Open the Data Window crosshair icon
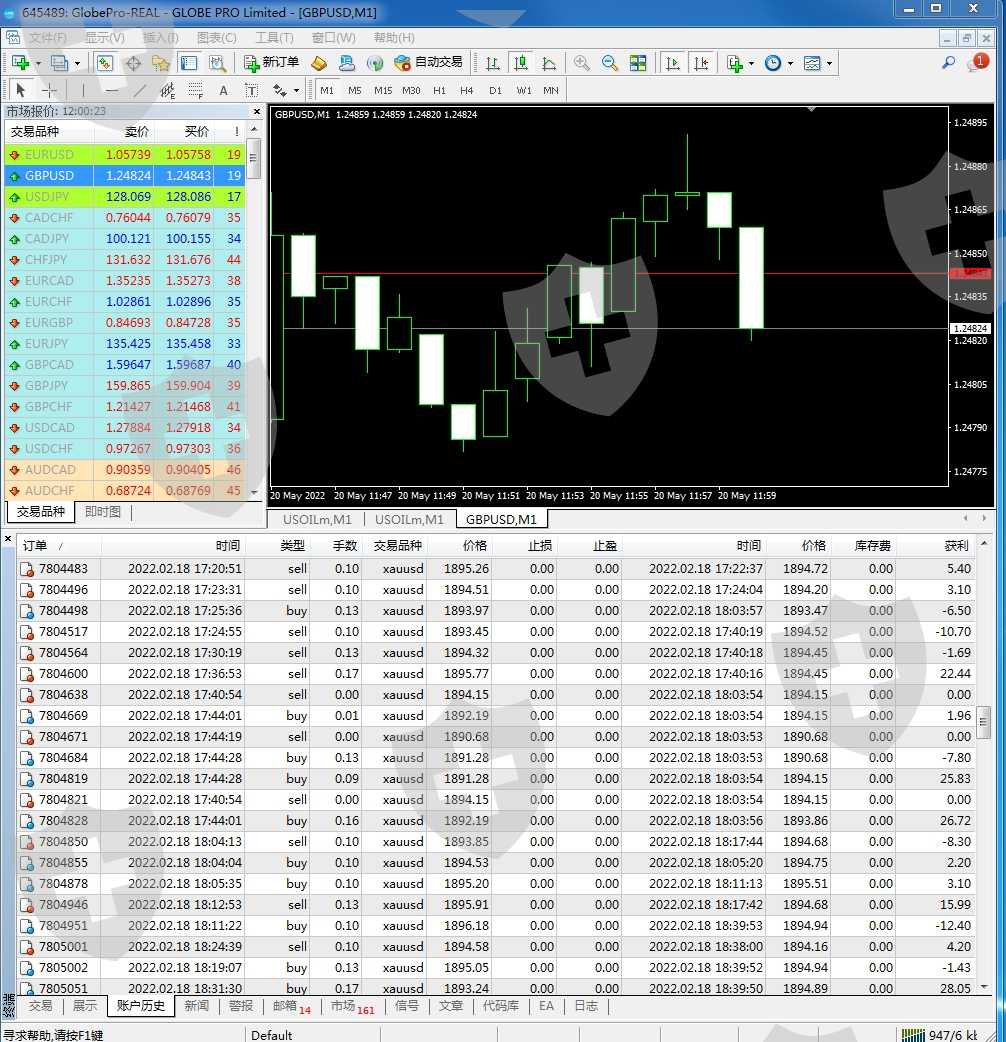 pyautogui.click(x=133, y=63)
